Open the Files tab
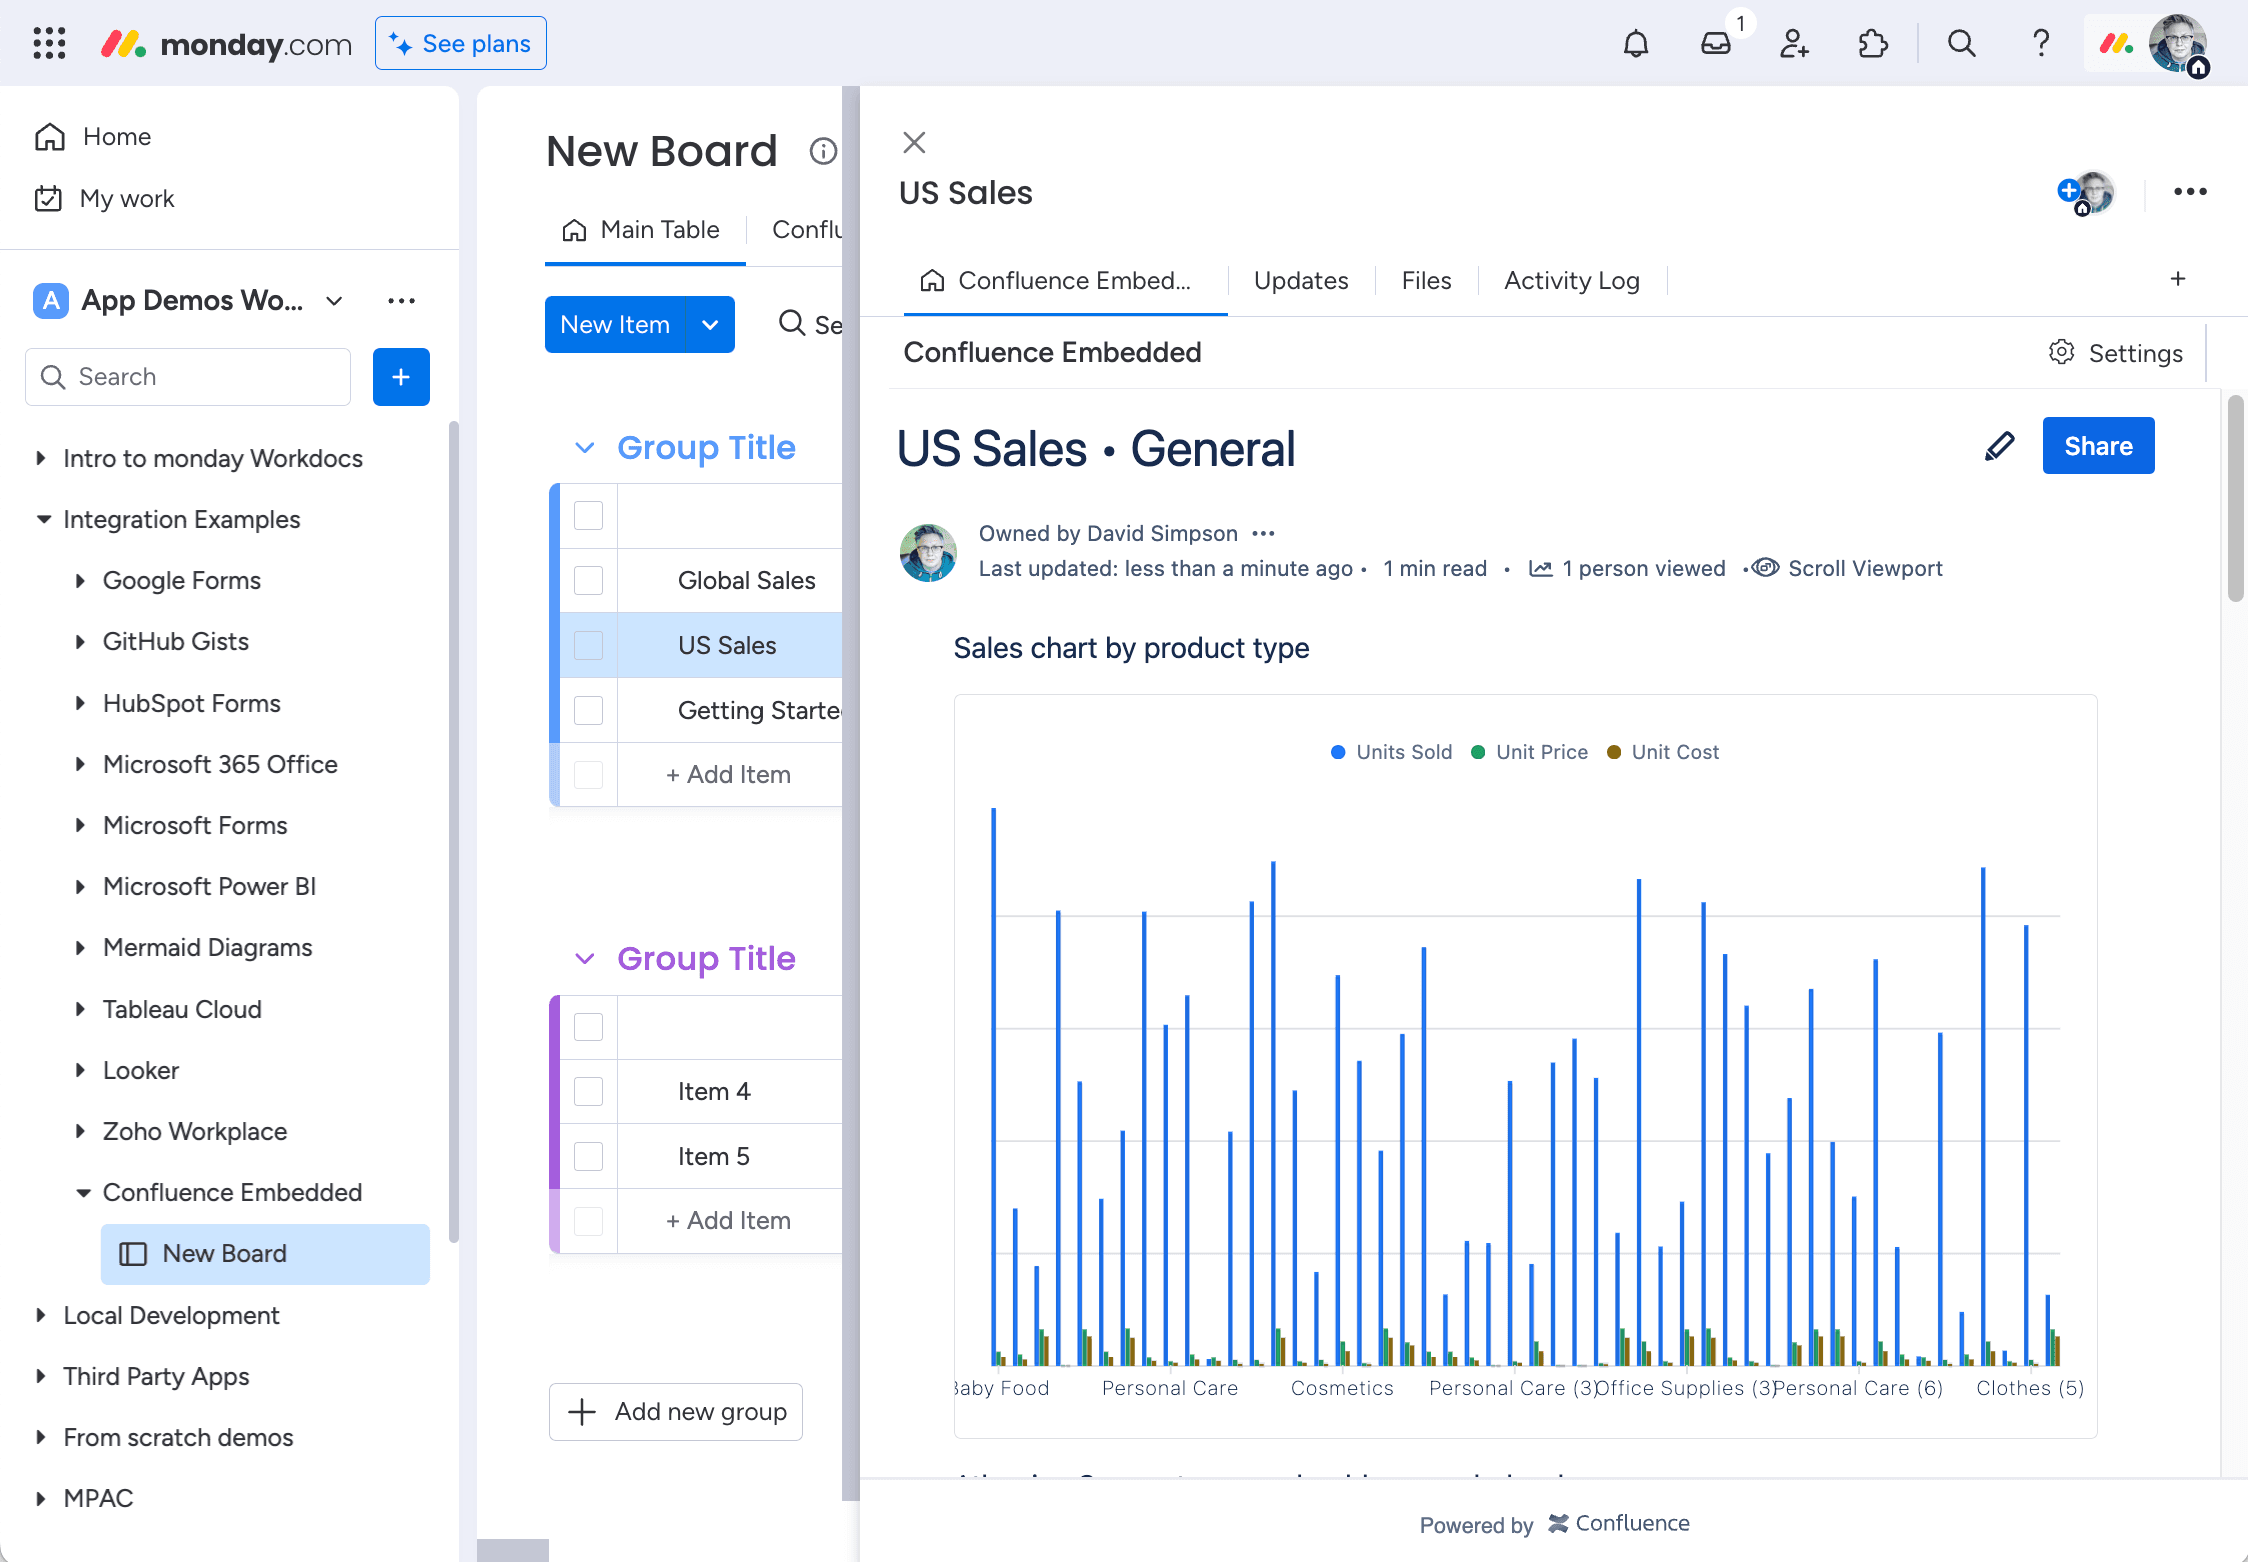The height and width of the screenshot is (1562, 2248). (x=1425, y=281)
